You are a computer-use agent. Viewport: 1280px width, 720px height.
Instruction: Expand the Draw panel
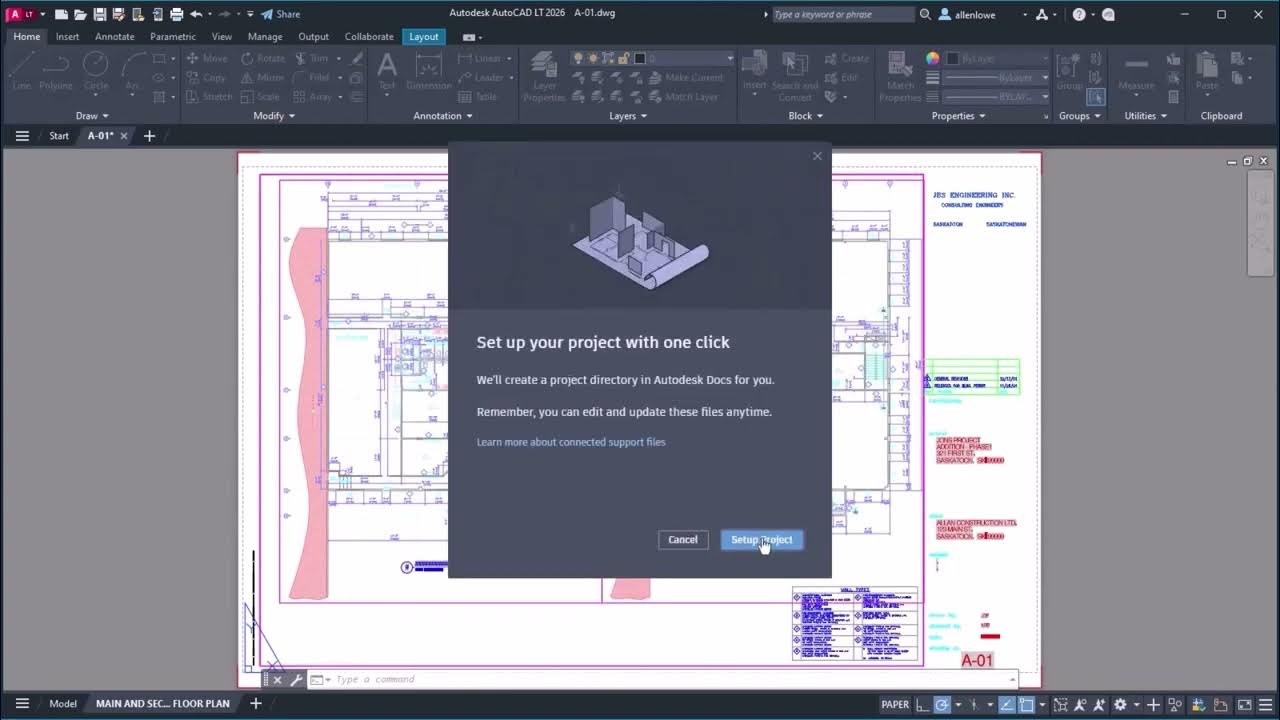[92, 115]
